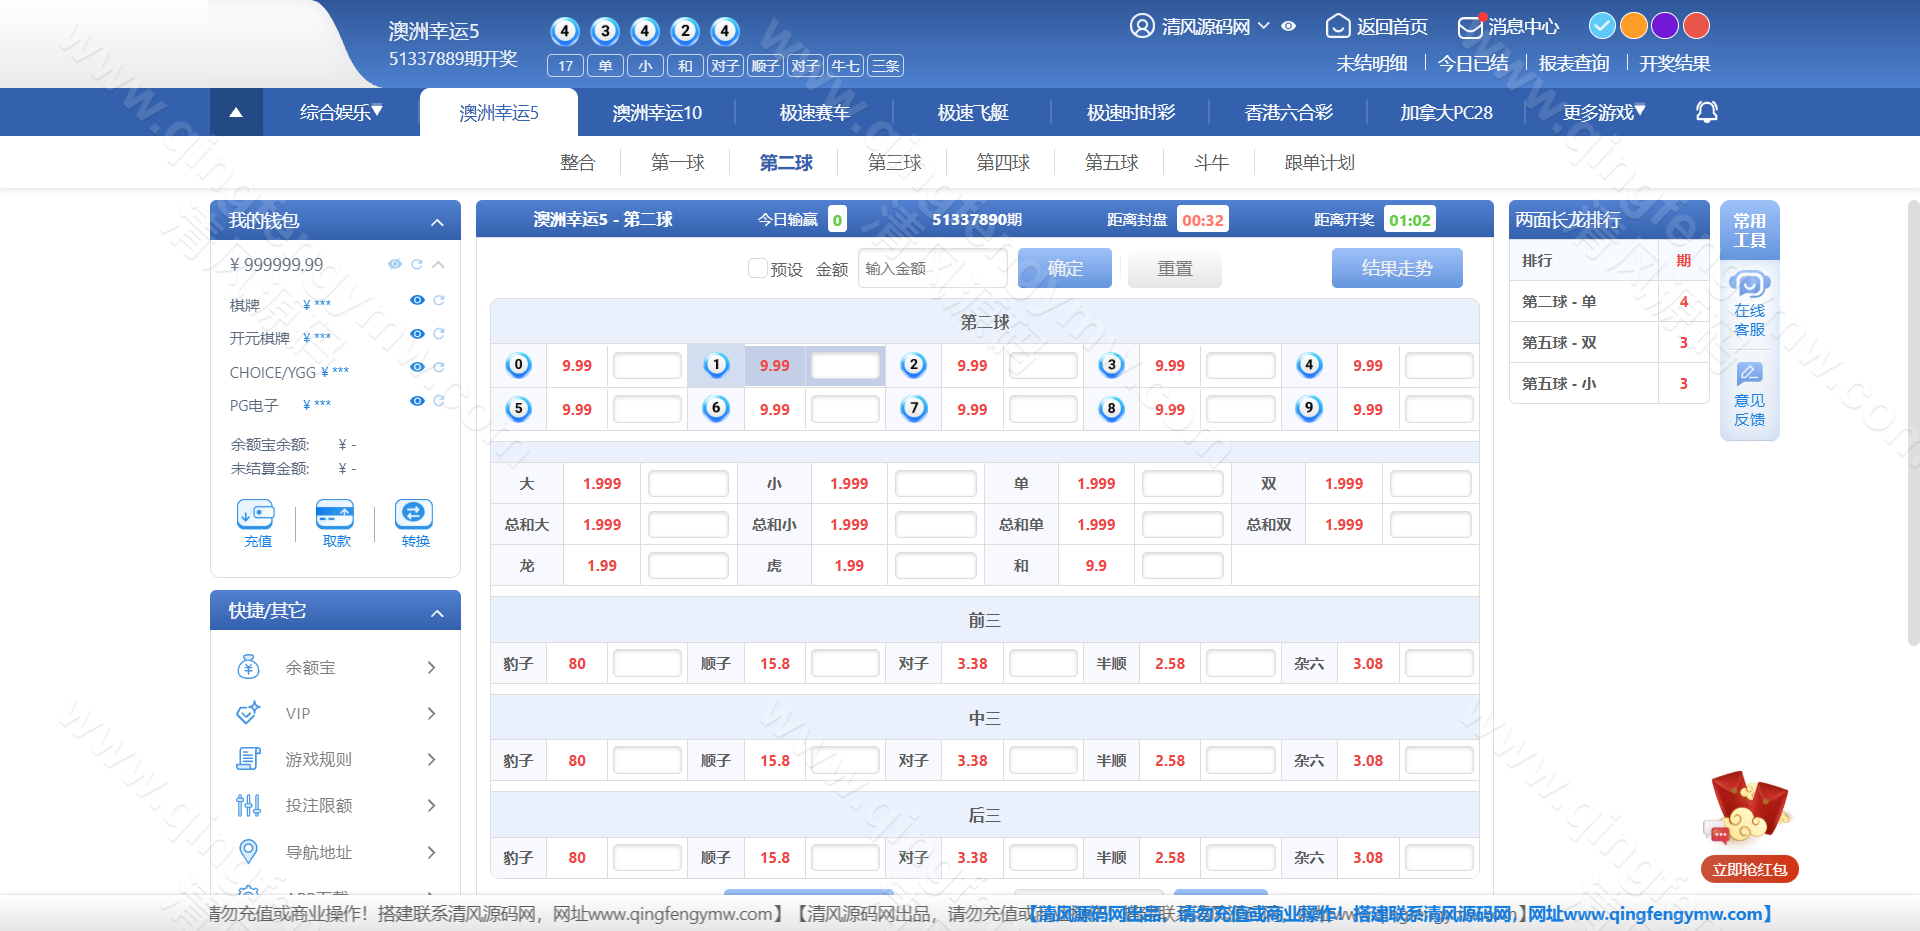The height and width of the screenshot is (931, 1920).
Task: Refresh the 开元棋牌 balance
Action: click(x=439, y=334)
